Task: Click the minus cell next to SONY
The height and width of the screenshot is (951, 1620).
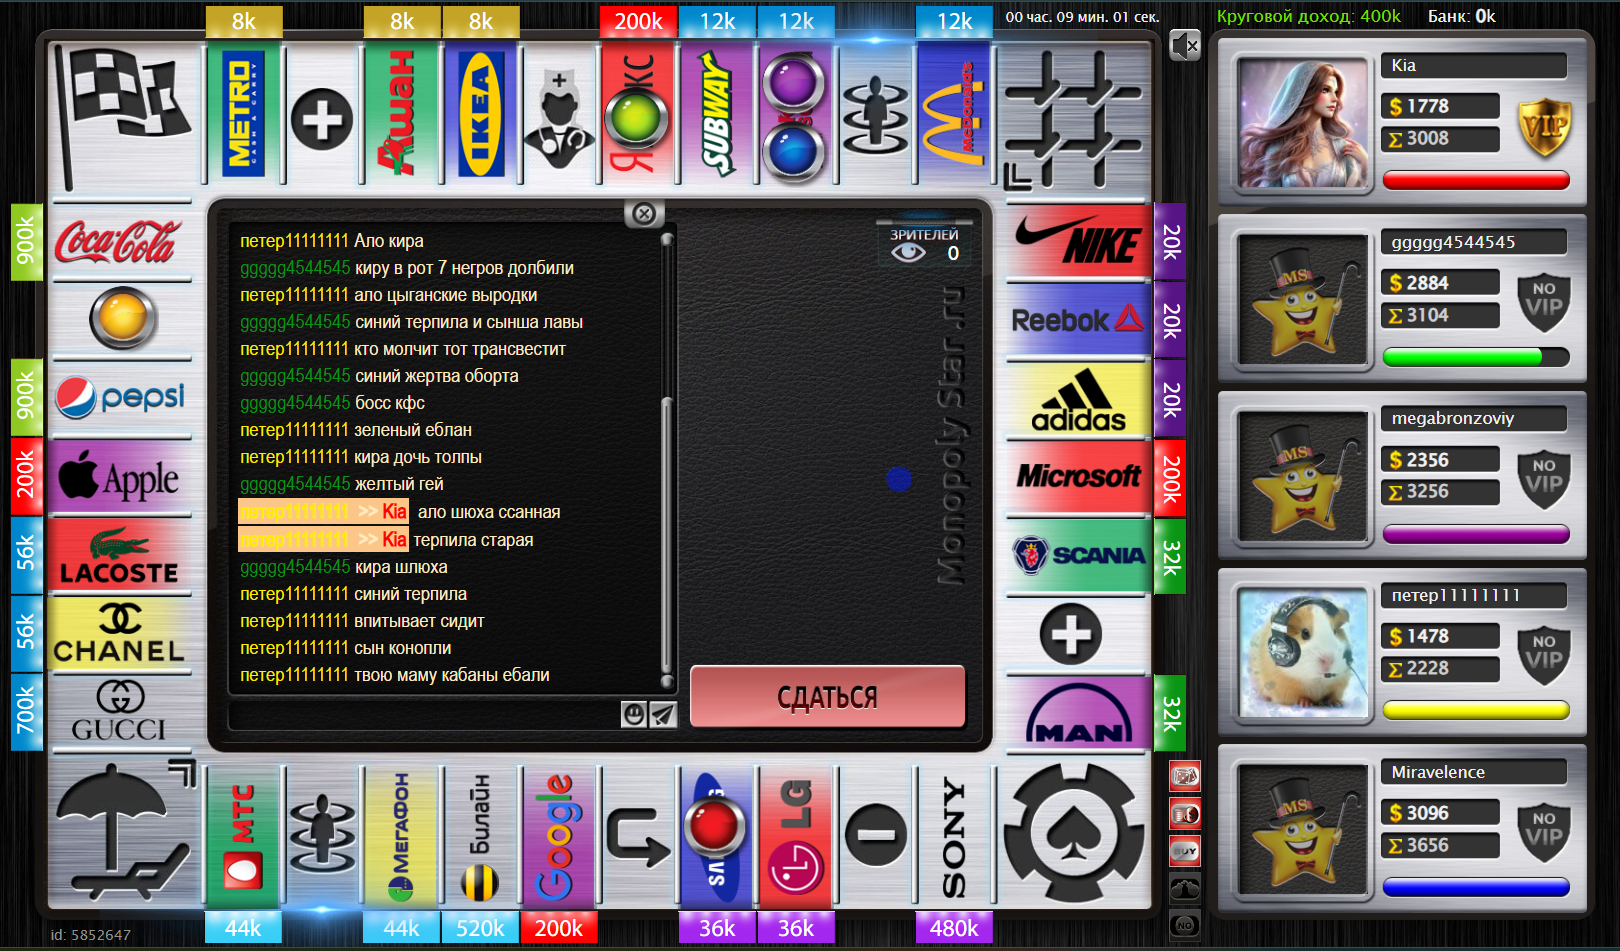Action: [x=875, y=837]
